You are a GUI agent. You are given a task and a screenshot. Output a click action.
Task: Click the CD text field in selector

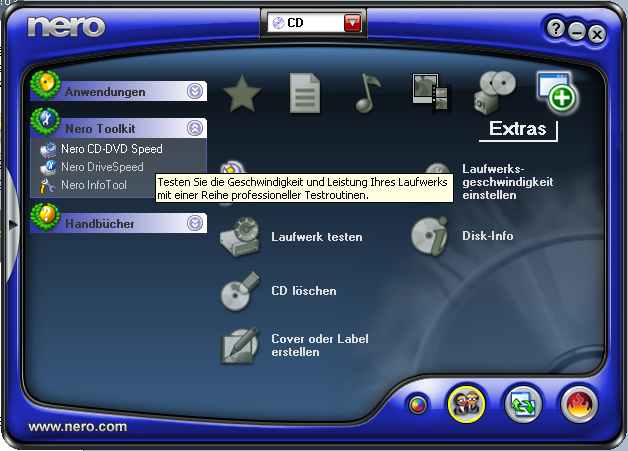pyautogui.click(x=305, y=23)
